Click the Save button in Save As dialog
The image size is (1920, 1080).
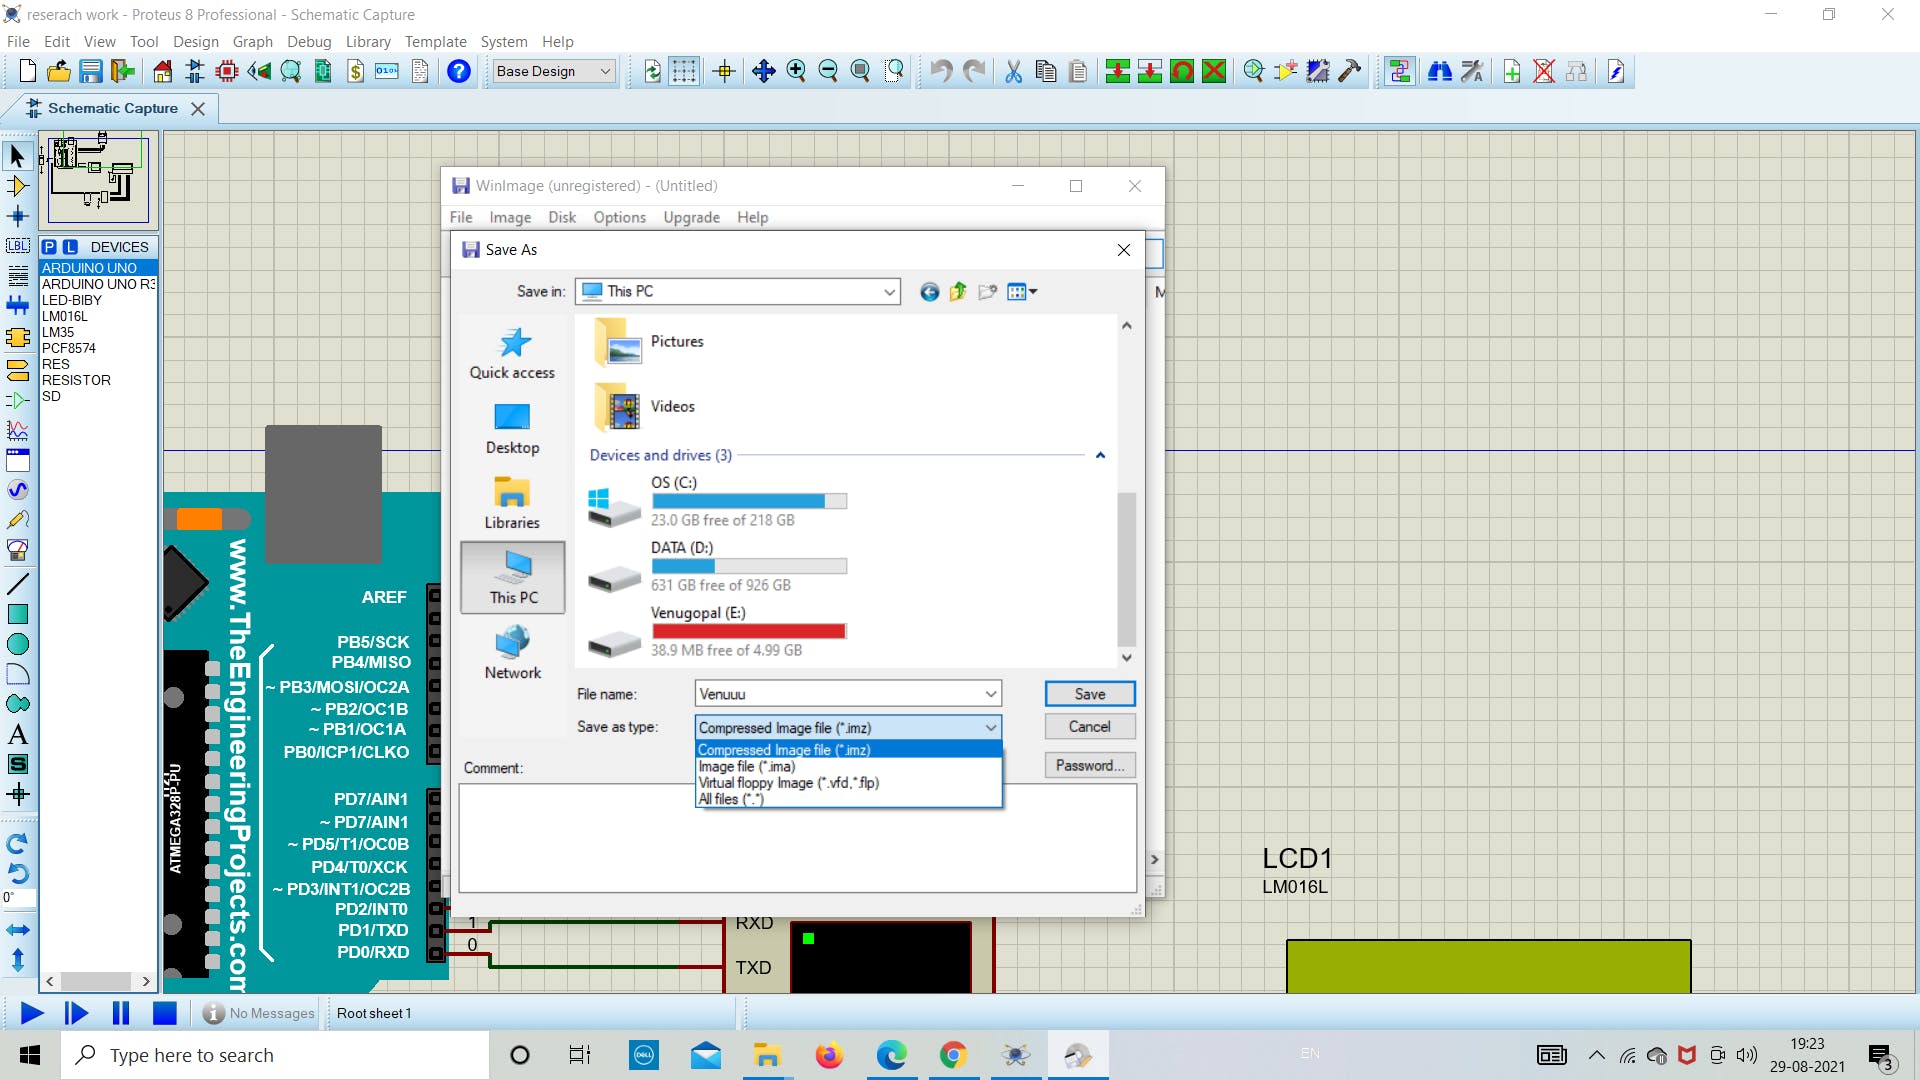click(x=1090, y=694)
